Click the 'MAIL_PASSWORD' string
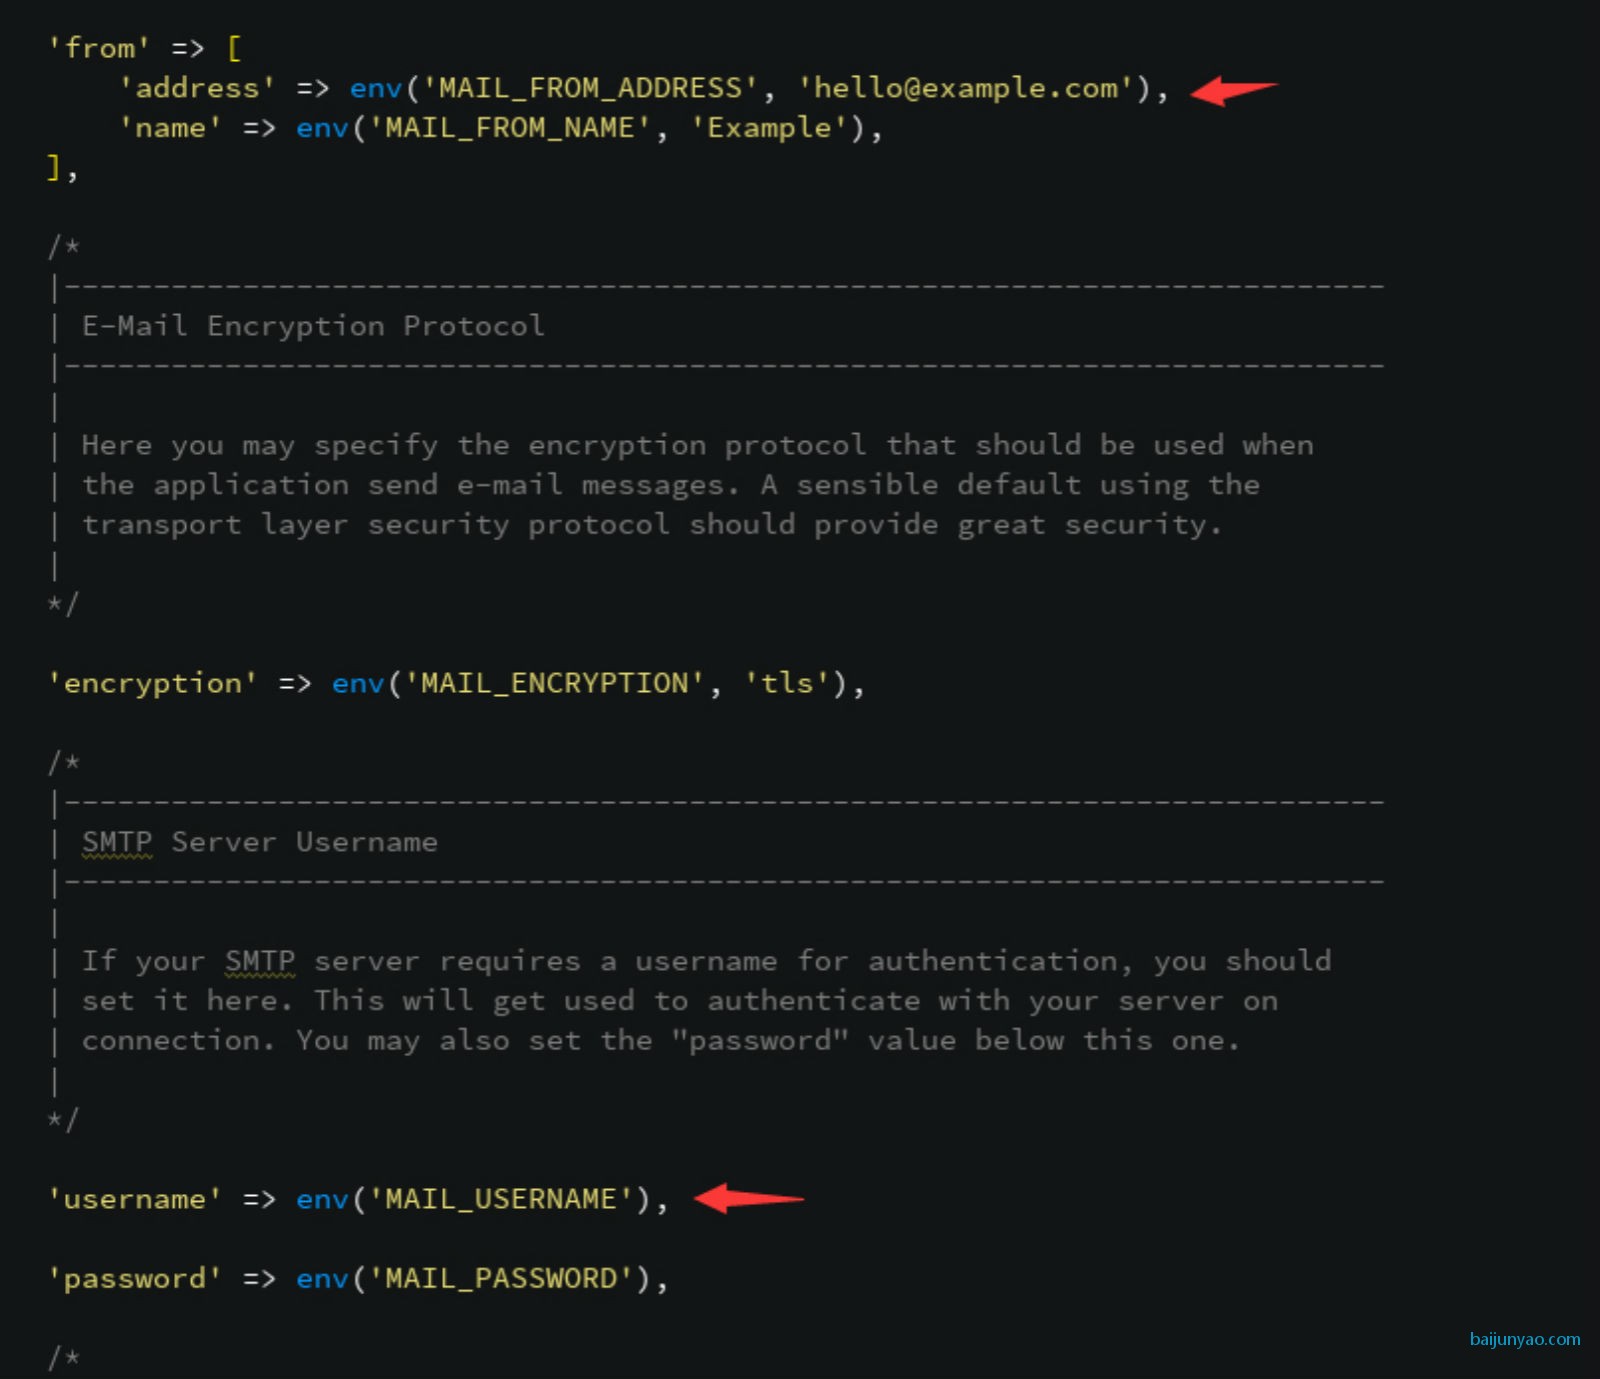Viewport: 1600px width, 1379px height. 501,1279
